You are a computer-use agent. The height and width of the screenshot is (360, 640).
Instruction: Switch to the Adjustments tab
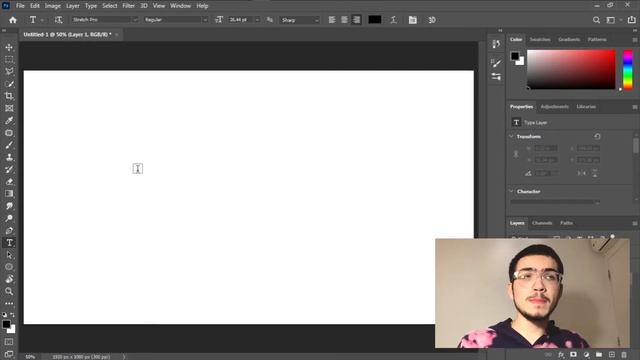pyautogui.click(x=554, y=107)
